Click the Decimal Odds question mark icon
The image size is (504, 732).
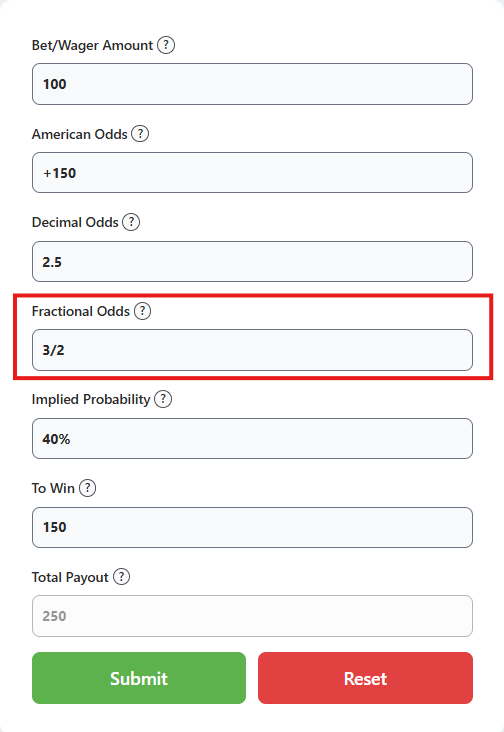pos(131,222)
